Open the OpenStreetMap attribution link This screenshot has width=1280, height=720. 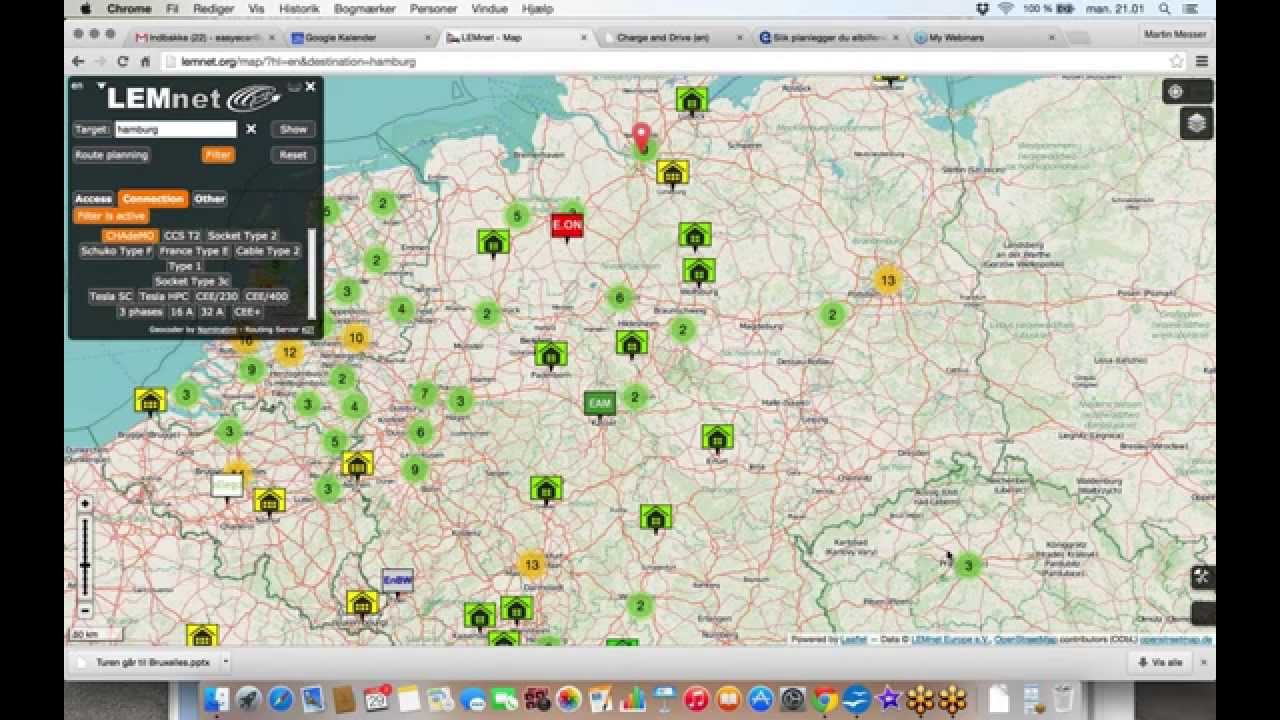(1024, 640)
